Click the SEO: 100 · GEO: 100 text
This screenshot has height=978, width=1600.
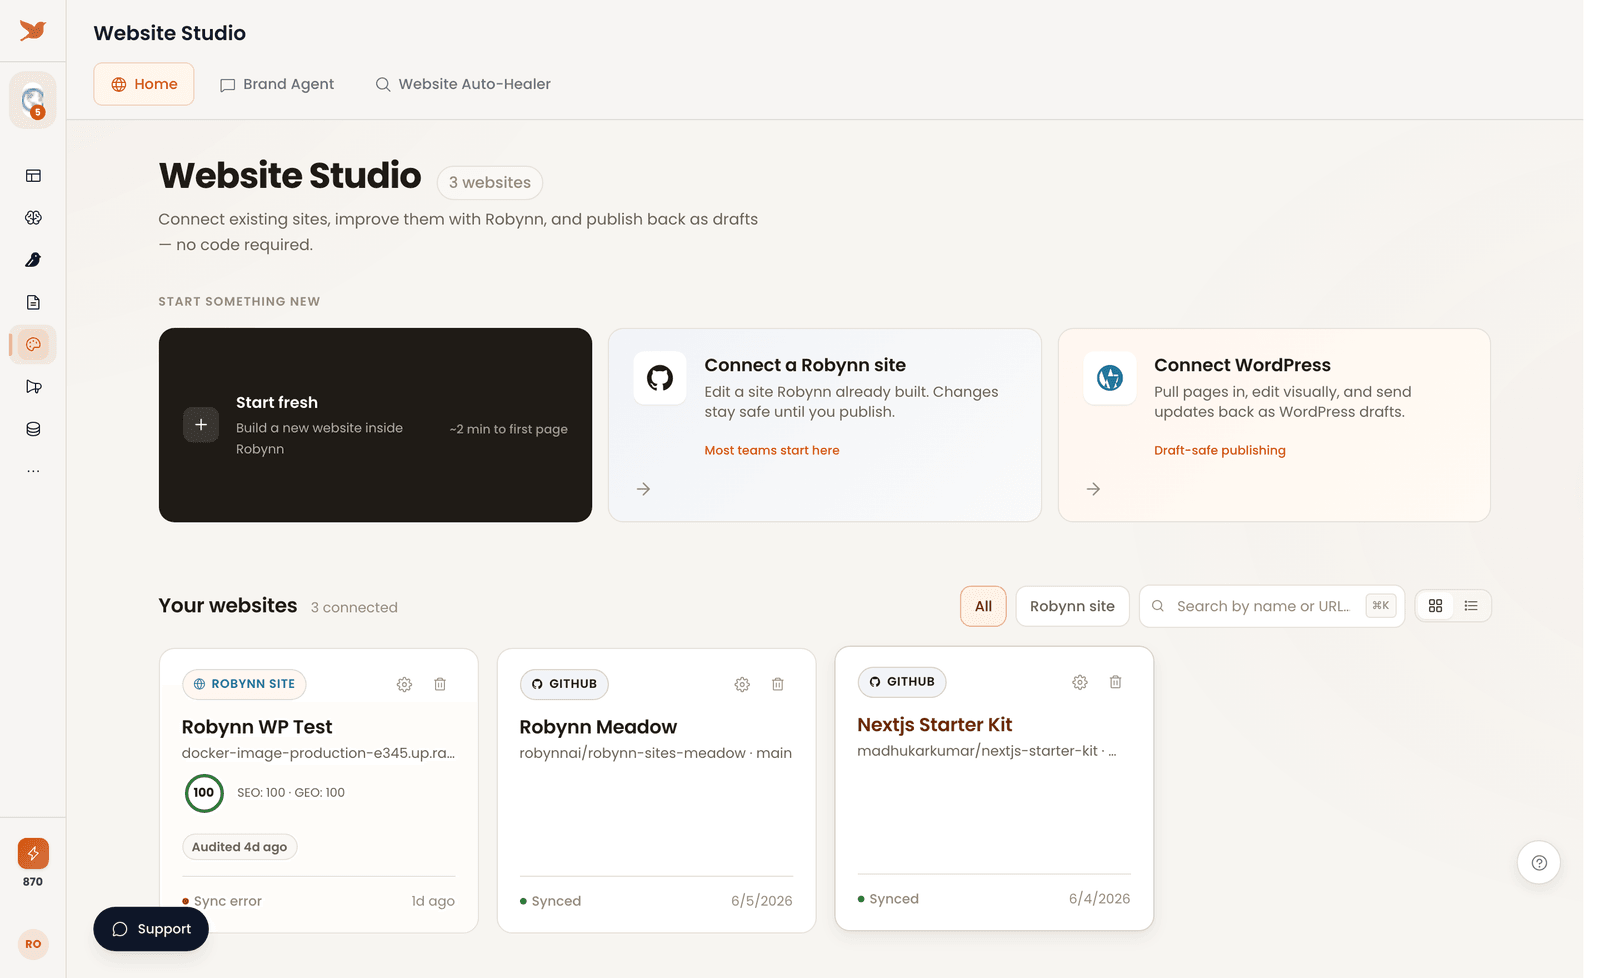pyautogui.click(x=291, y=793)
